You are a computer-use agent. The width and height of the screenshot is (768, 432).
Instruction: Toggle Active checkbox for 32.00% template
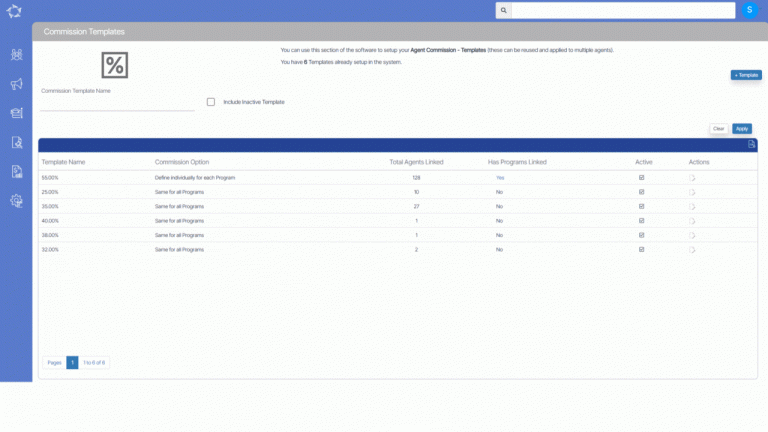(642, 249)
